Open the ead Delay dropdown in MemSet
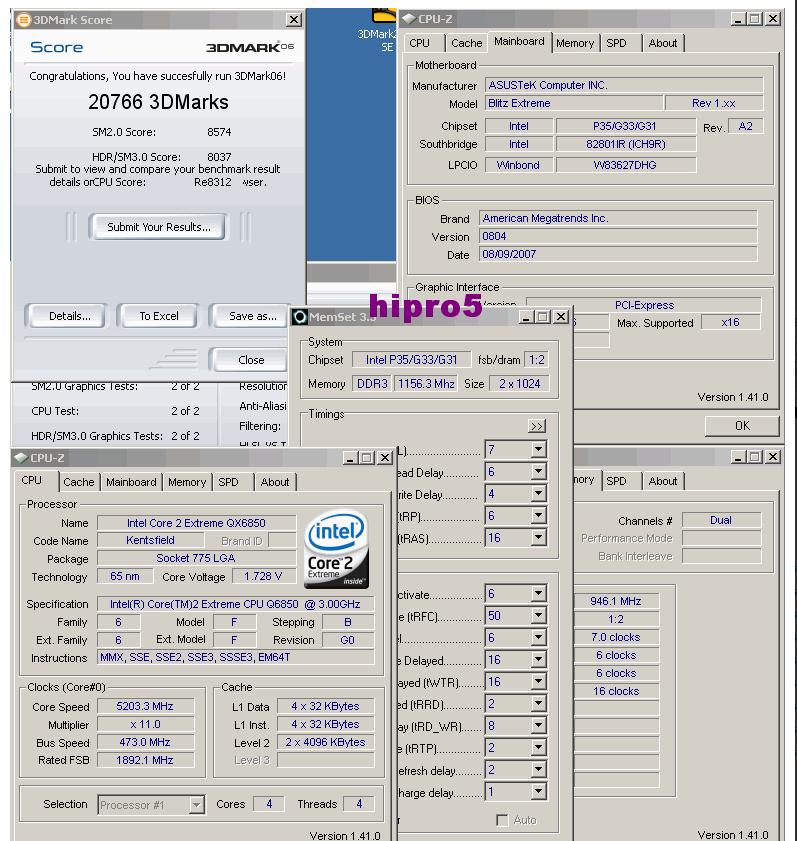This screenshot has height=841, width=797. (538, 471)
